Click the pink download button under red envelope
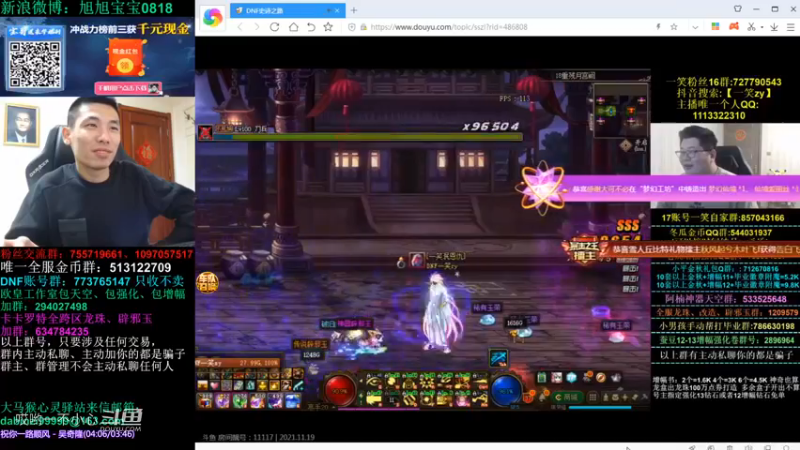This screenshot has width=800, height=450. [128, 88]
